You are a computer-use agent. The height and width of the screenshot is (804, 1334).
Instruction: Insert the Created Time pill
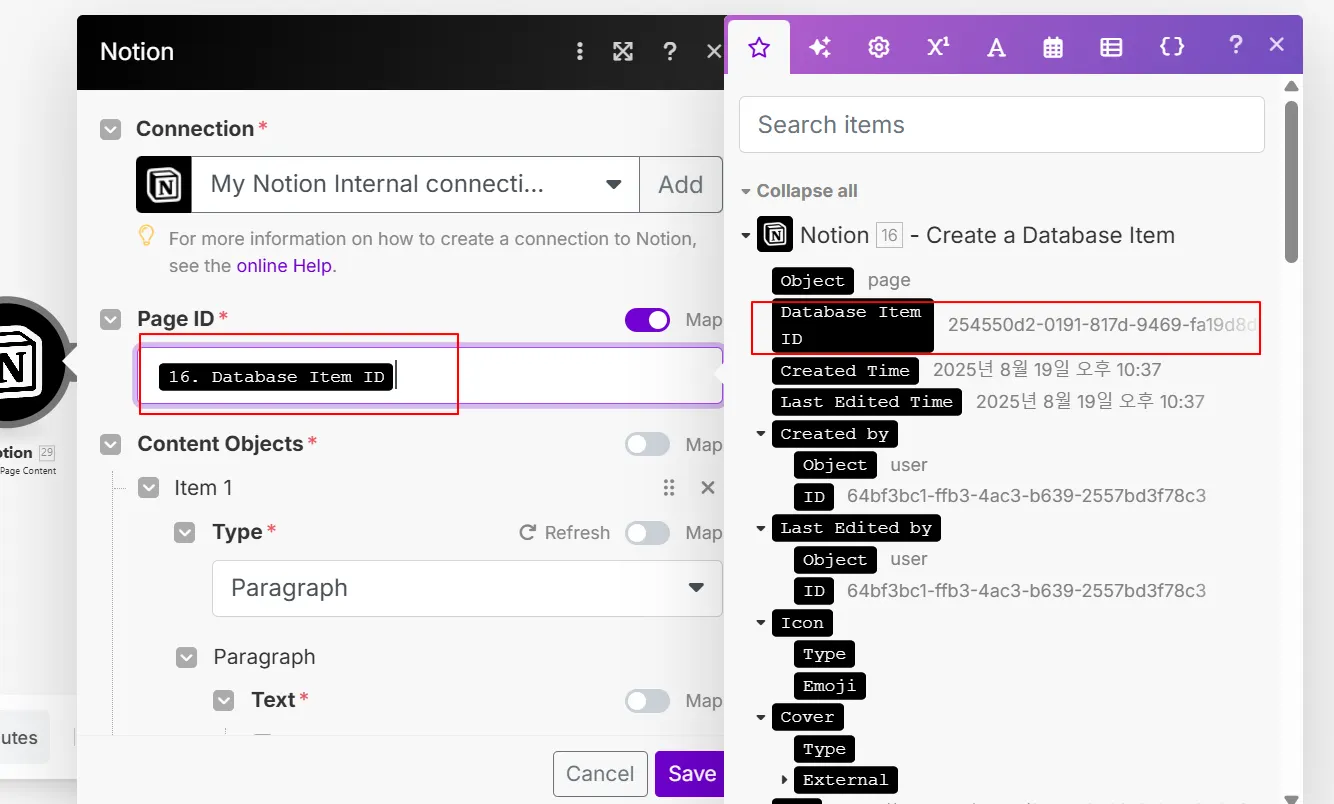[845, 371]
